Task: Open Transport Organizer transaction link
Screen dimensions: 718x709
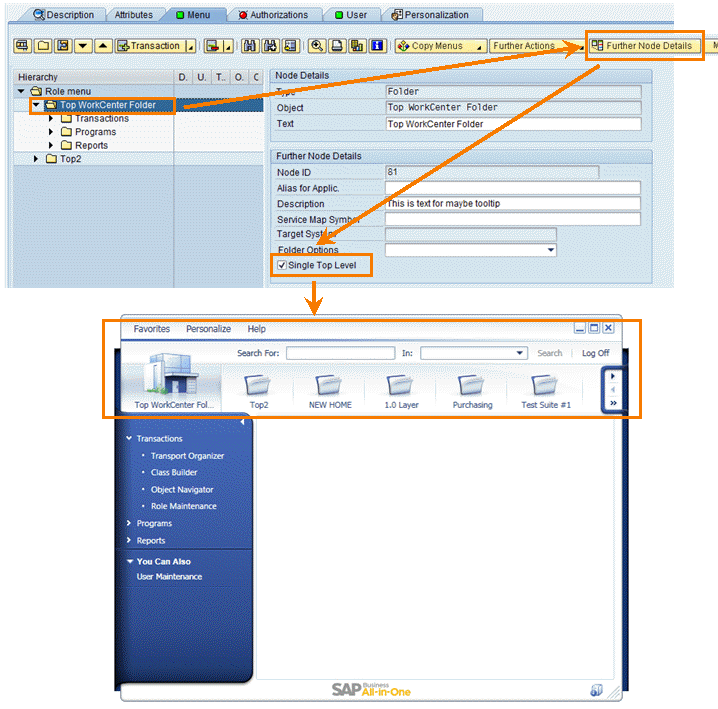Action: click(187, 456)
